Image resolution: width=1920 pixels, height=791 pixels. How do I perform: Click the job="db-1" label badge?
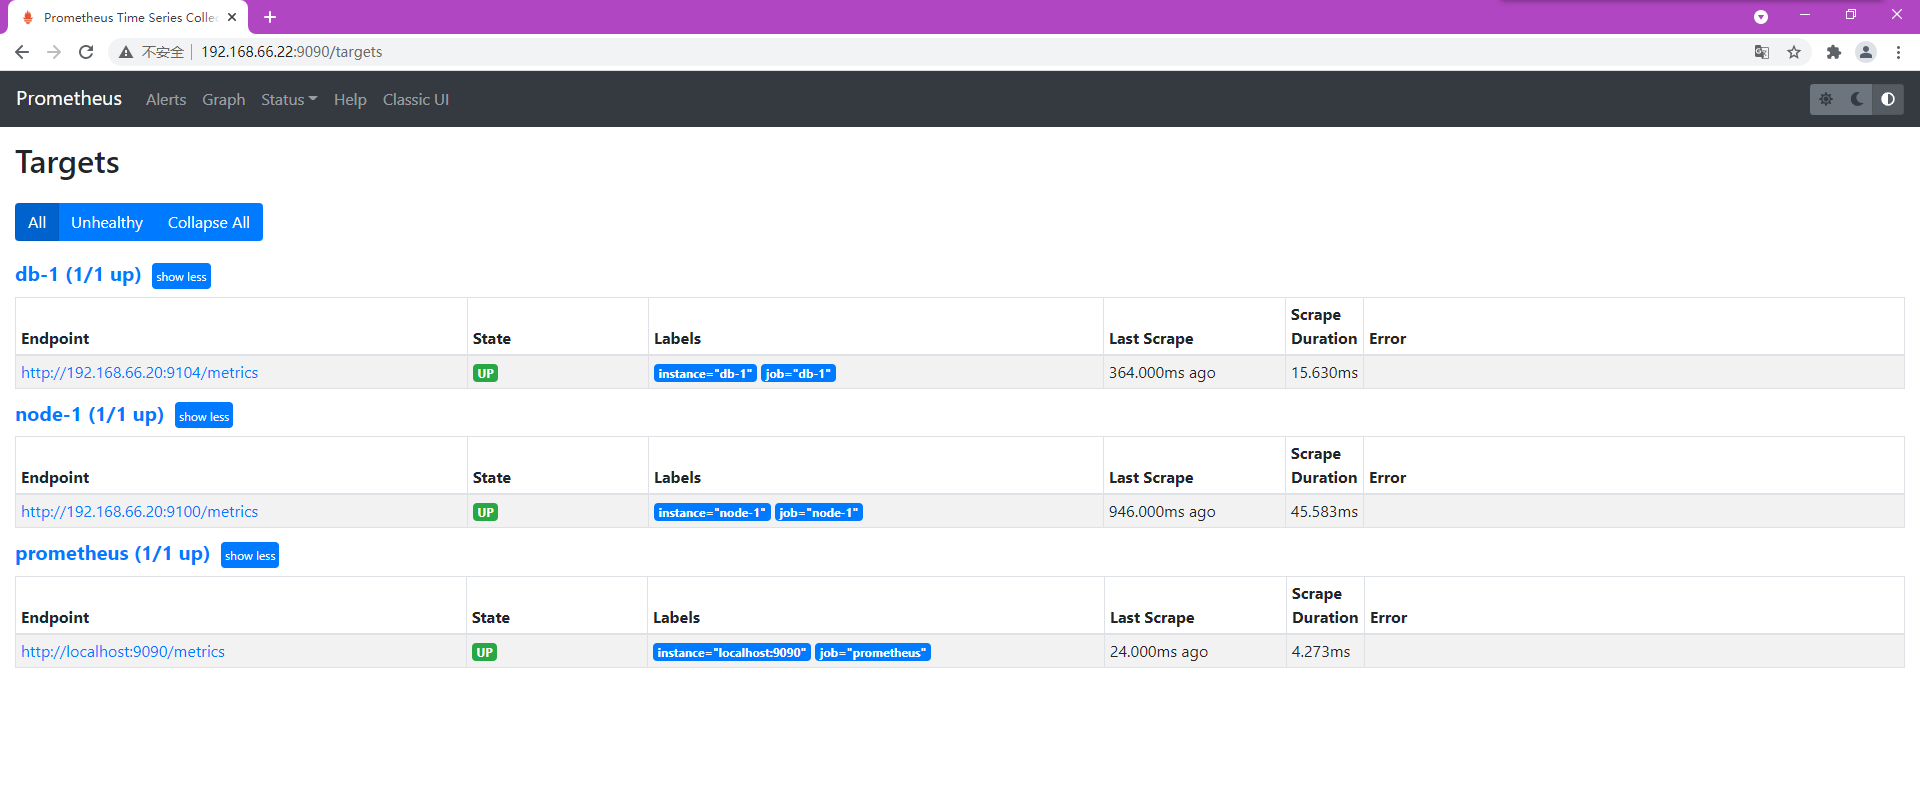pyautogui.click(x=798, y=373)
